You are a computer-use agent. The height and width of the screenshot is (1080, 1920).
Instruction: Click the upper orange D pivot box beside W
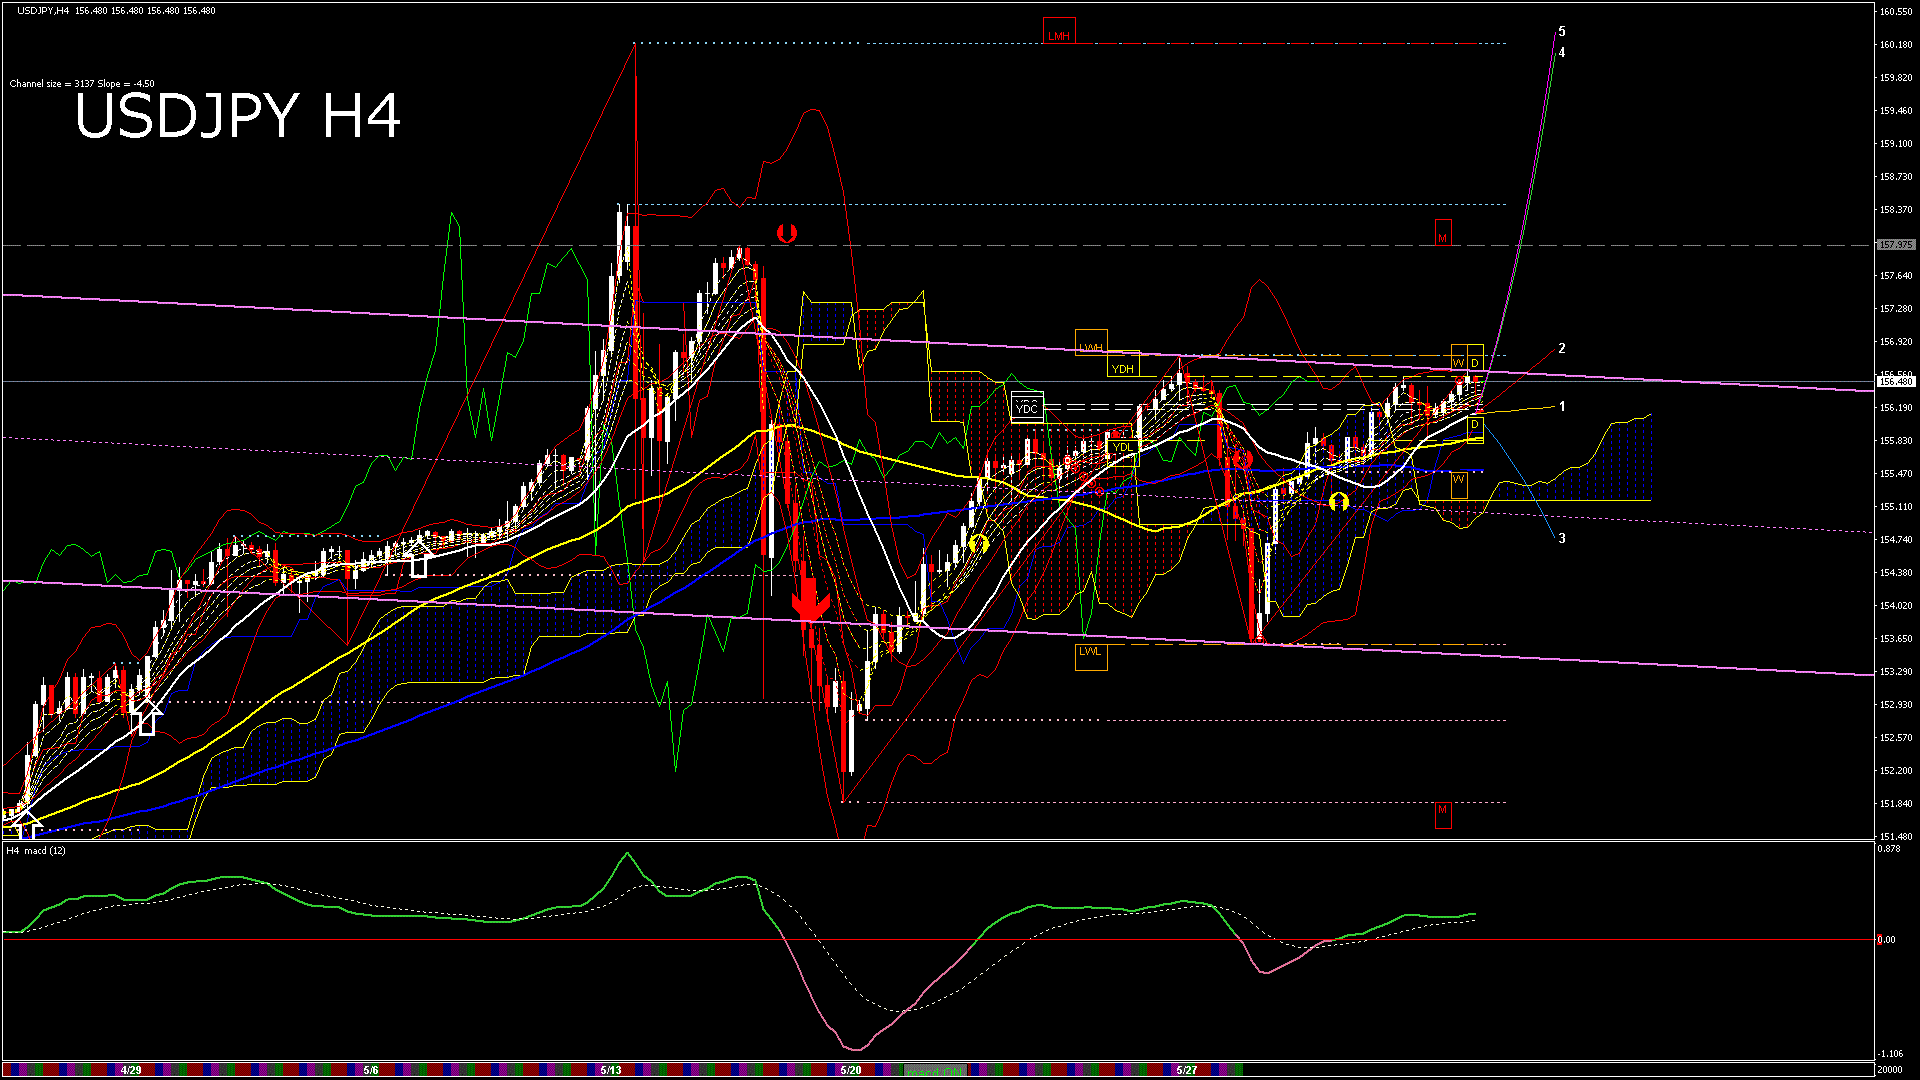pos(1475,357)
